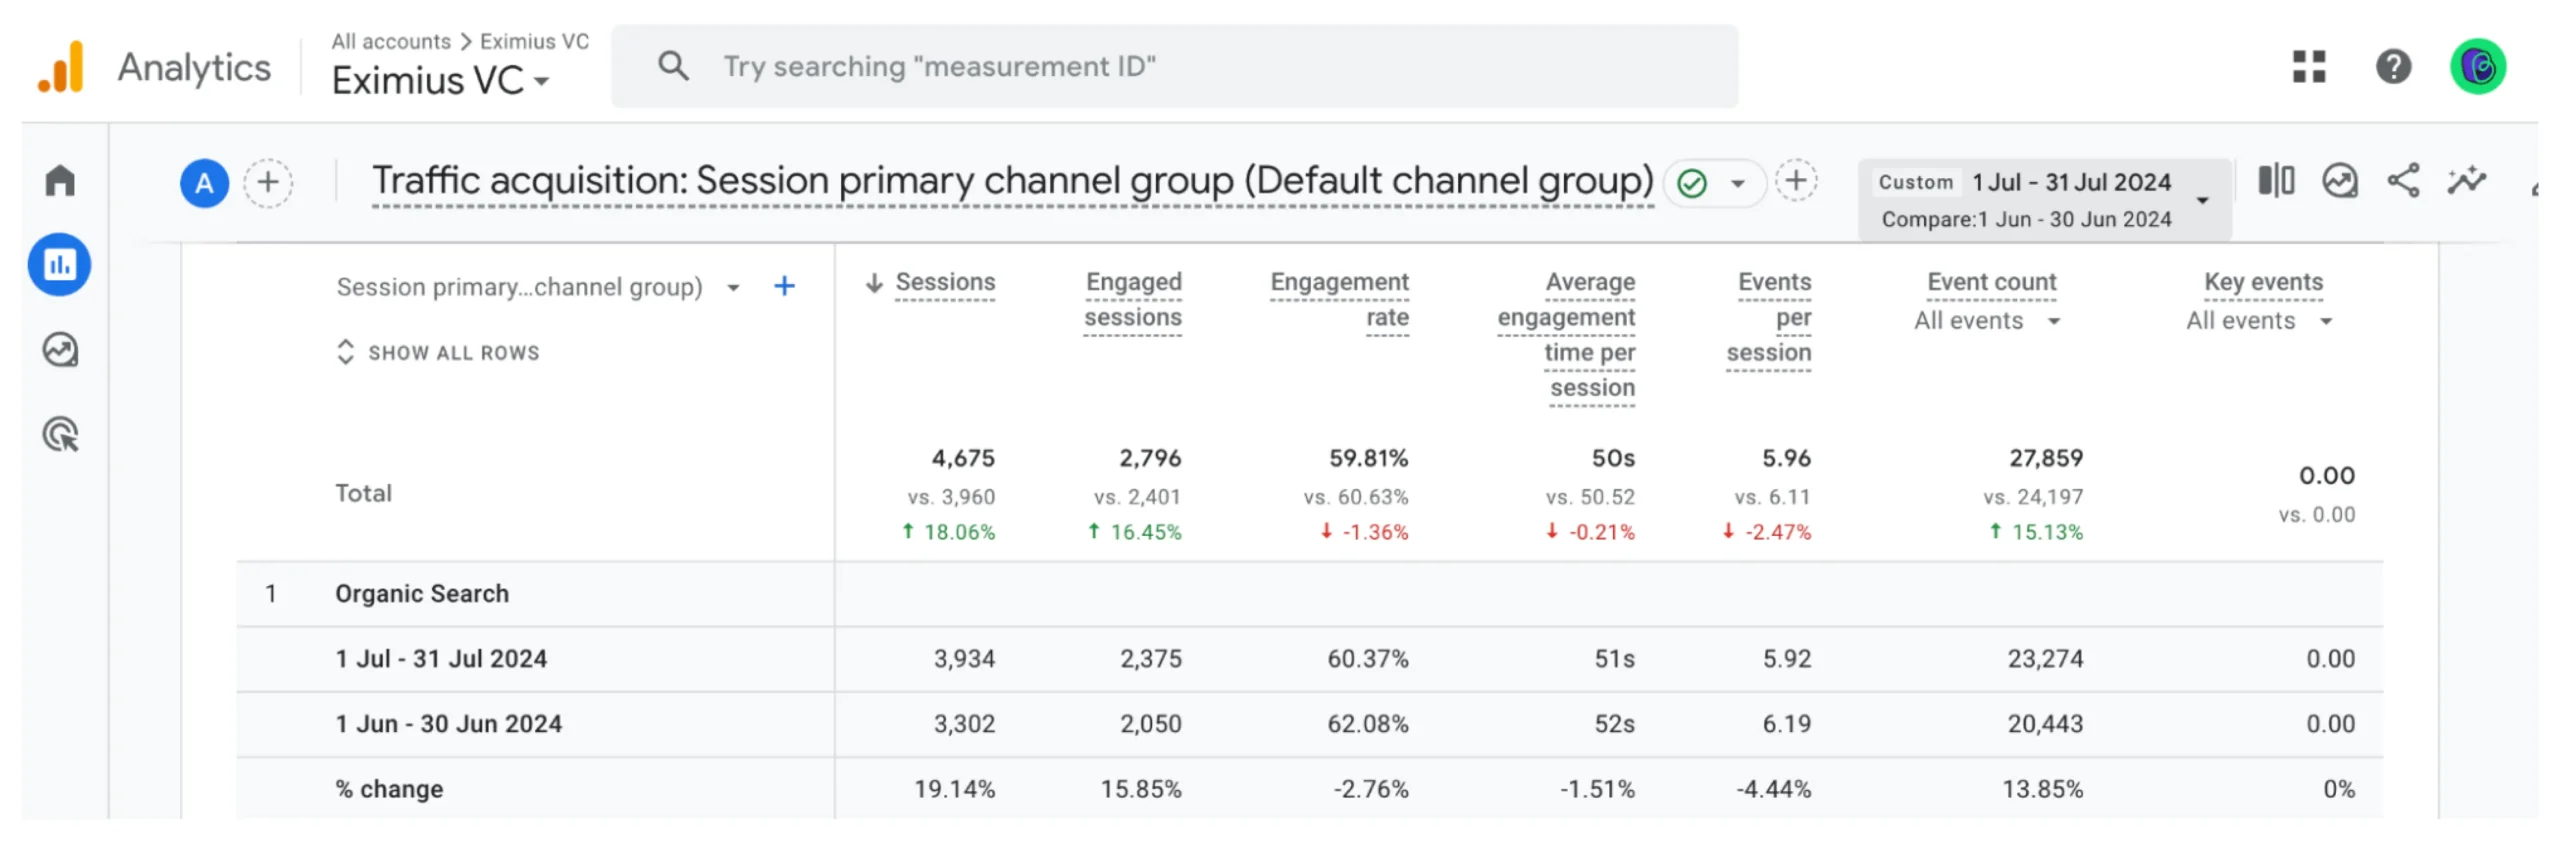
Task: Click the blue add-dimension plus button
Action: [785, 286]
